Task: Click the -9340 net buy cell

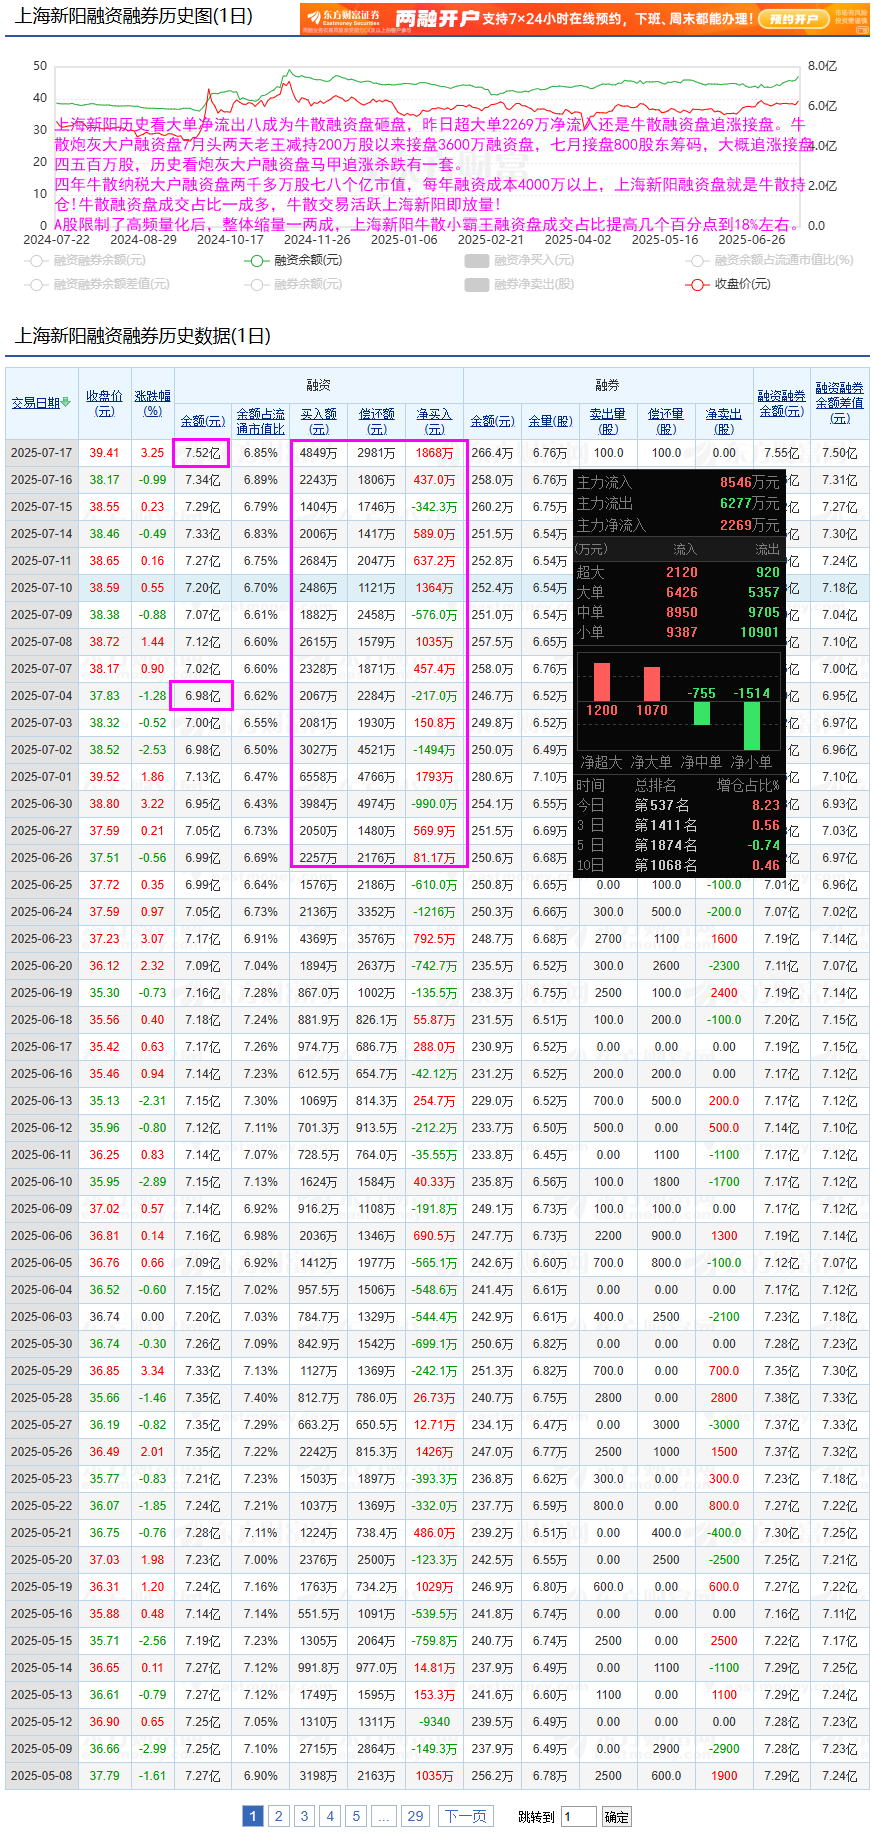Action: click(x=434, y=1722)
